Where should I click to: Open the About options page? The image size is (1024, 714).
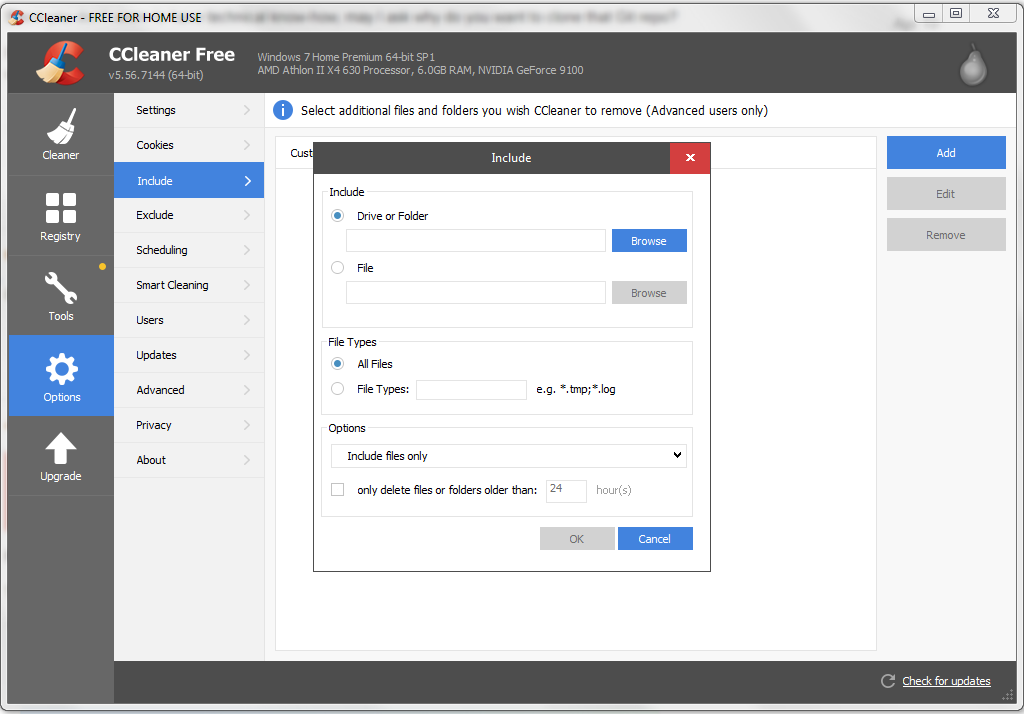pyautogui.click(x=189, y=460)
